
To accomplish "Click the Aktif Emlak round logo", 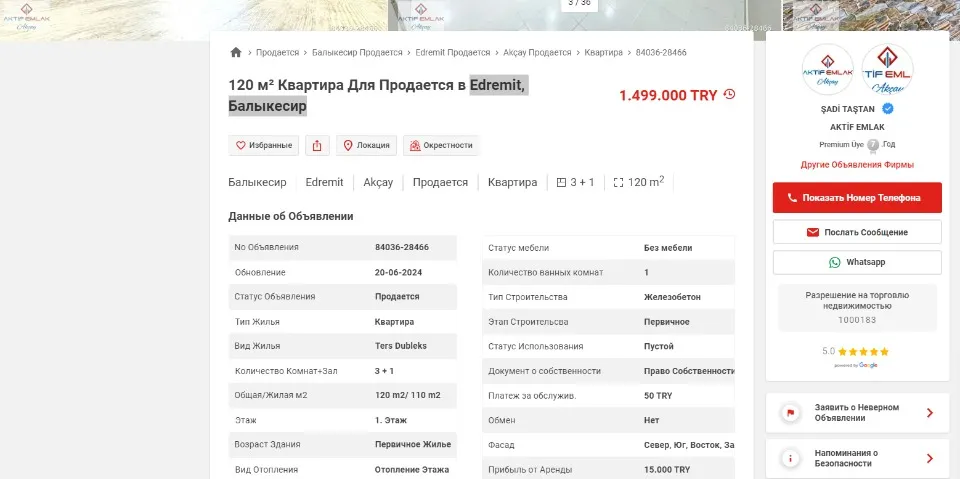I will 828,69.
